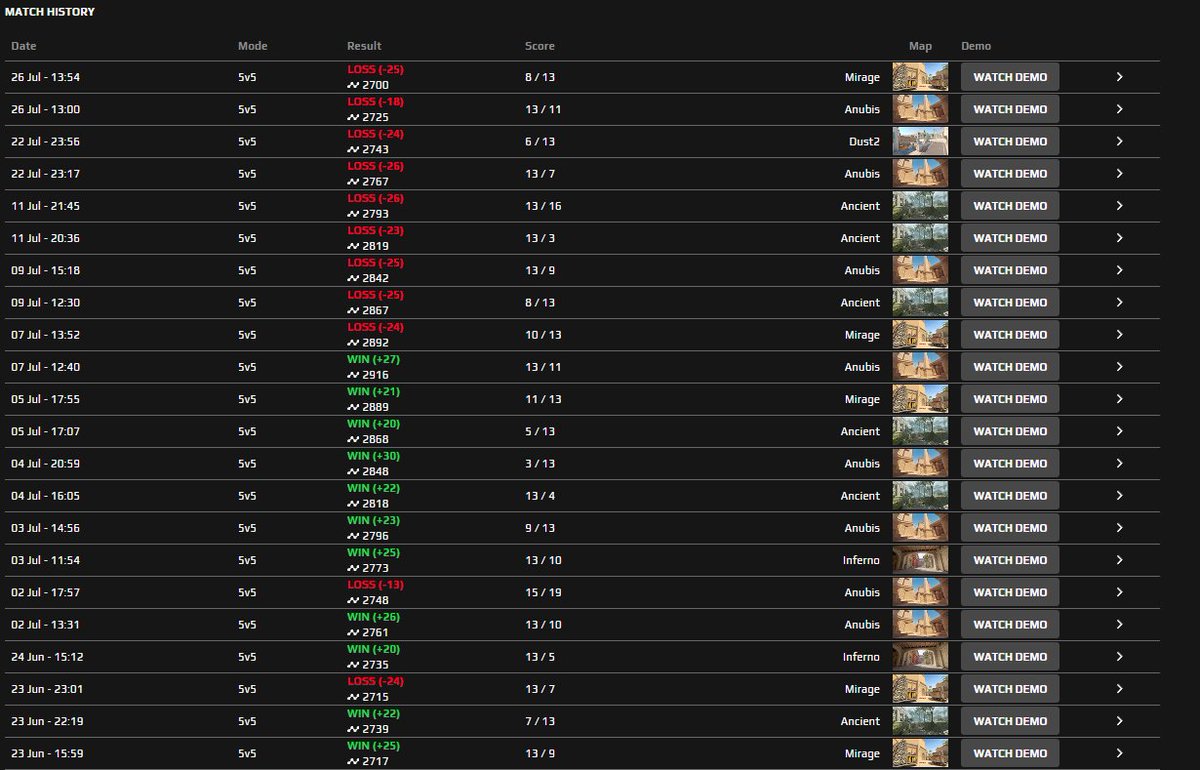
Task: Click the 13 / 16 score cell
Action: [x=543, y=206]
